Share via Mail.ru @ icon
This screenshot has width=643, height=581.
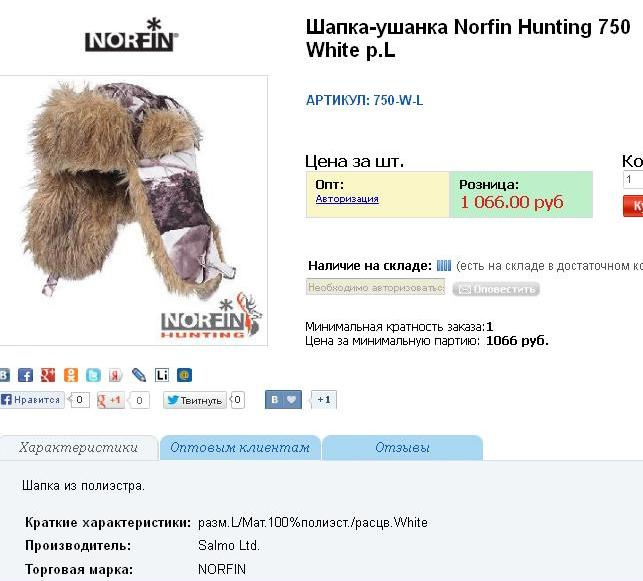coord(184,375)
